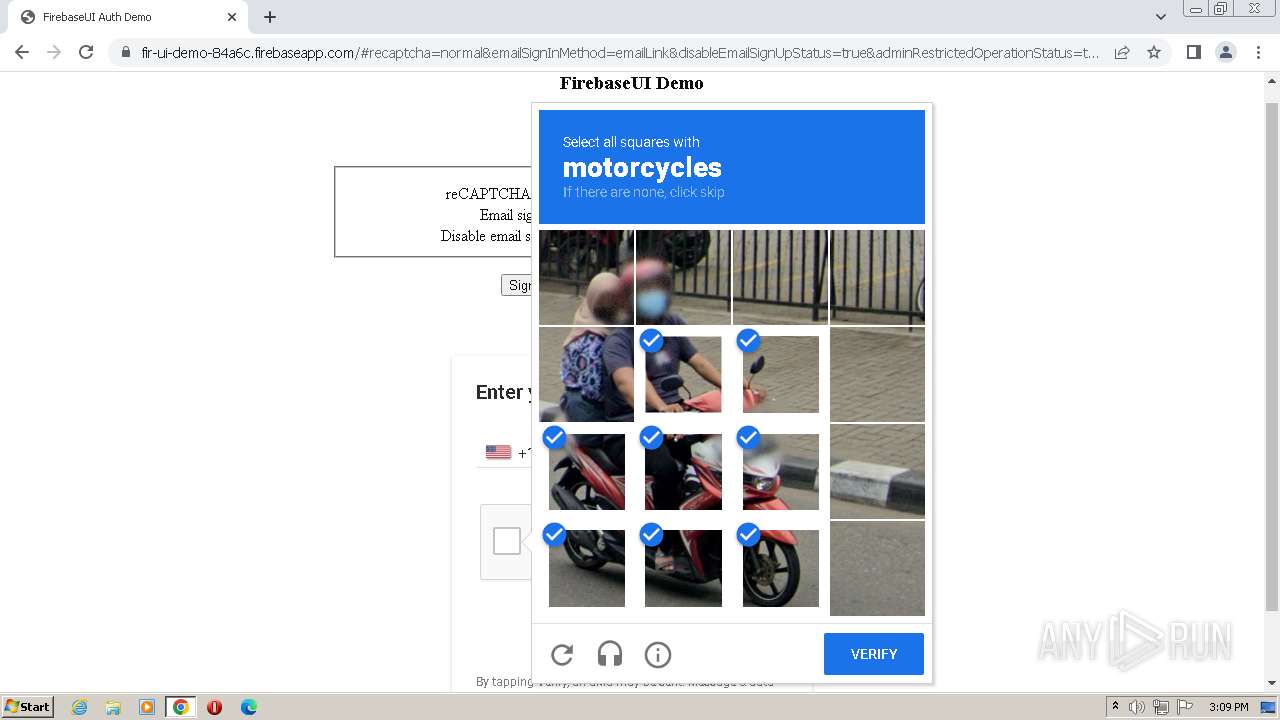Image resolution: width=1280 pixels, height=720 pixels.
Task: Open volume tray icon
Action: coord(1137,707)
